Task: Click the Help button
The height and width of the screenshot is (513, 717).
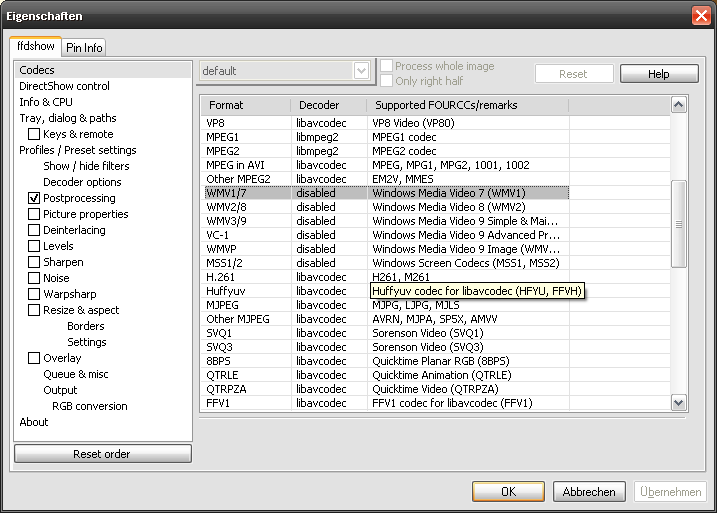Action: pos(659,74)
